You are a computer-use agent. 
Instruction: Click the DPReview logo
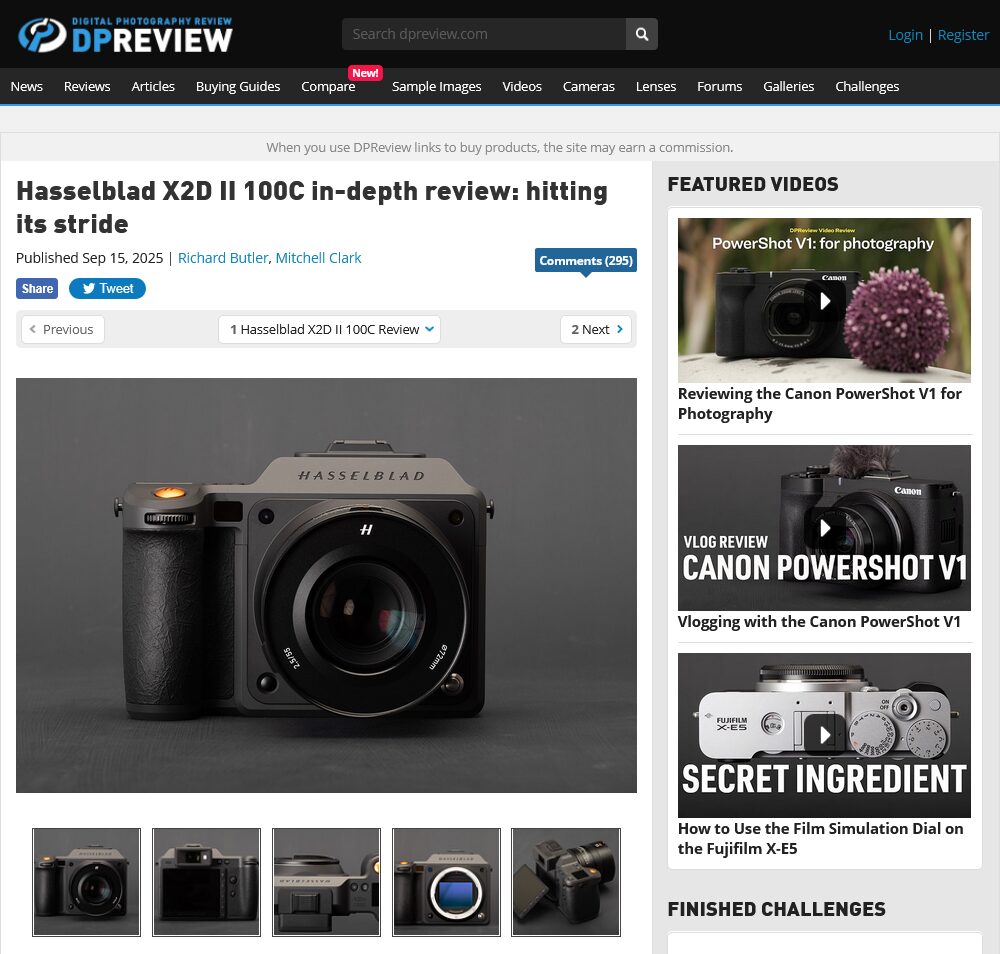tap(126, 35)
